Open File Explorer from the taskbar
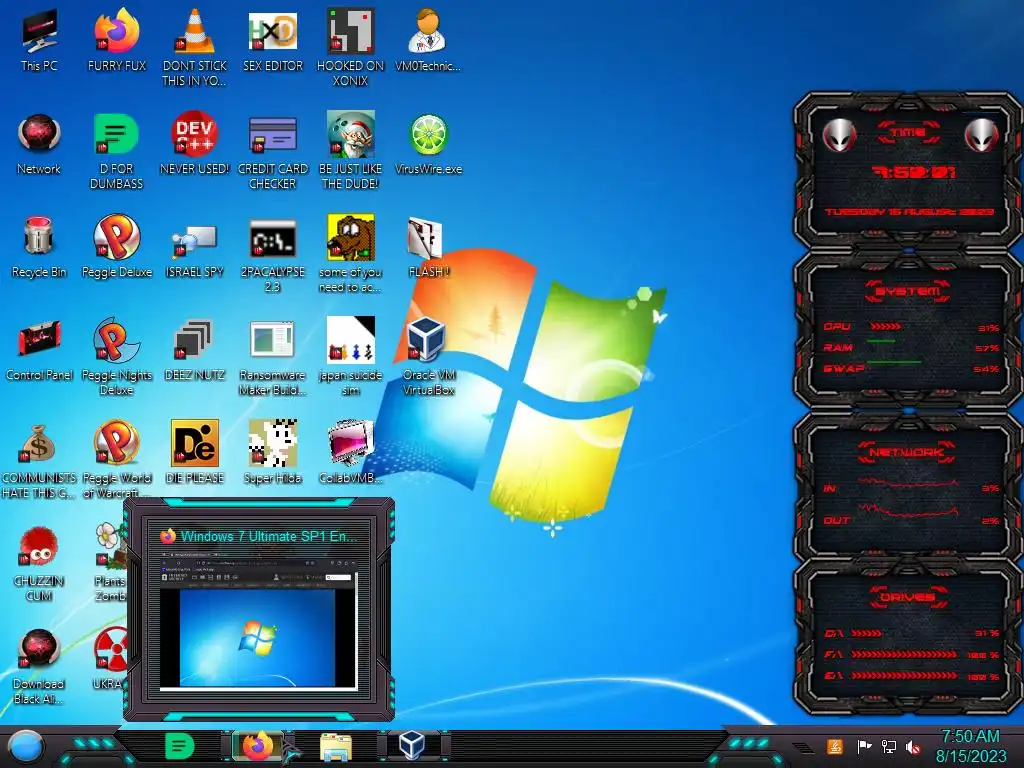The width and height of the screenshot is (1024, 768). (336, 746)
